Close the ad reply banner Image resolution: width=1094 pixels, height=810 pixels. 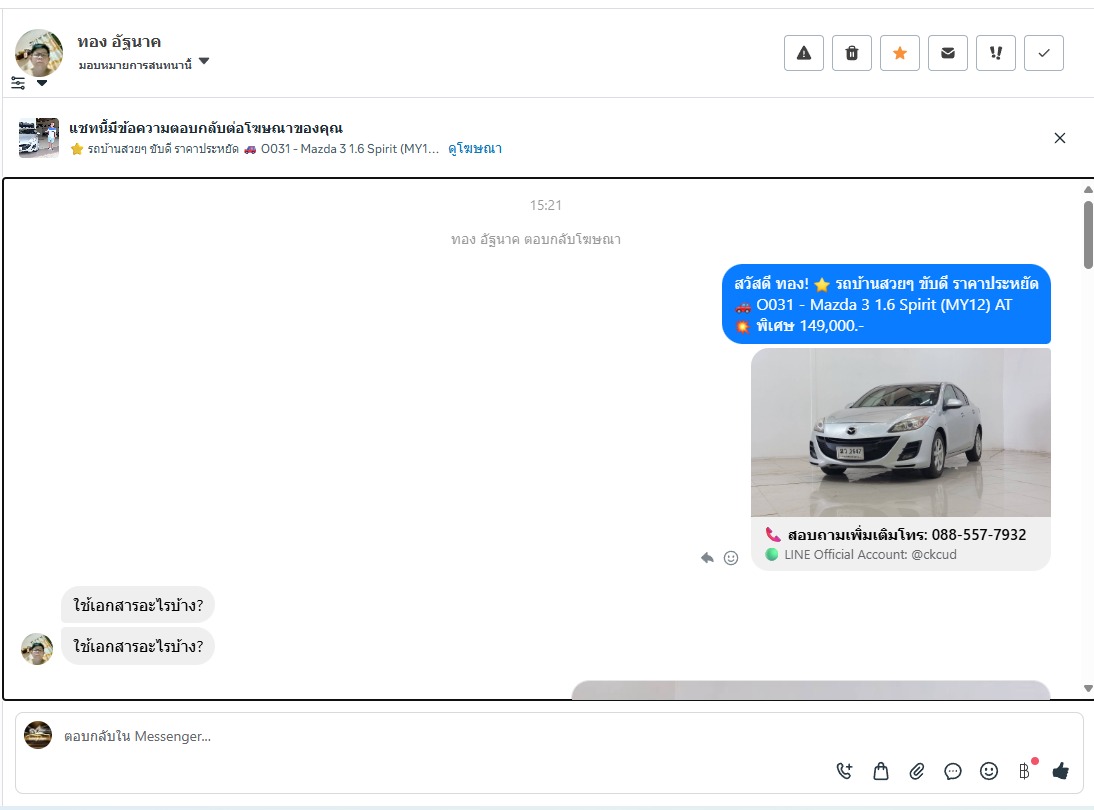[x=1060, y=138]
